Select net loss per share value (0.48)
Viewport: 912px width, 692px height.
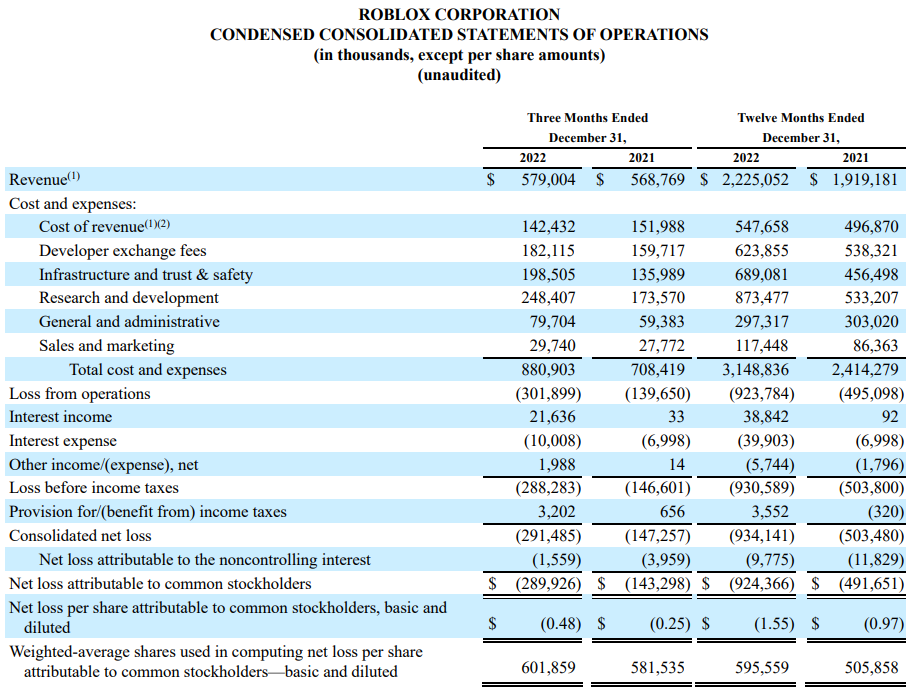click(x=560, y=624)
